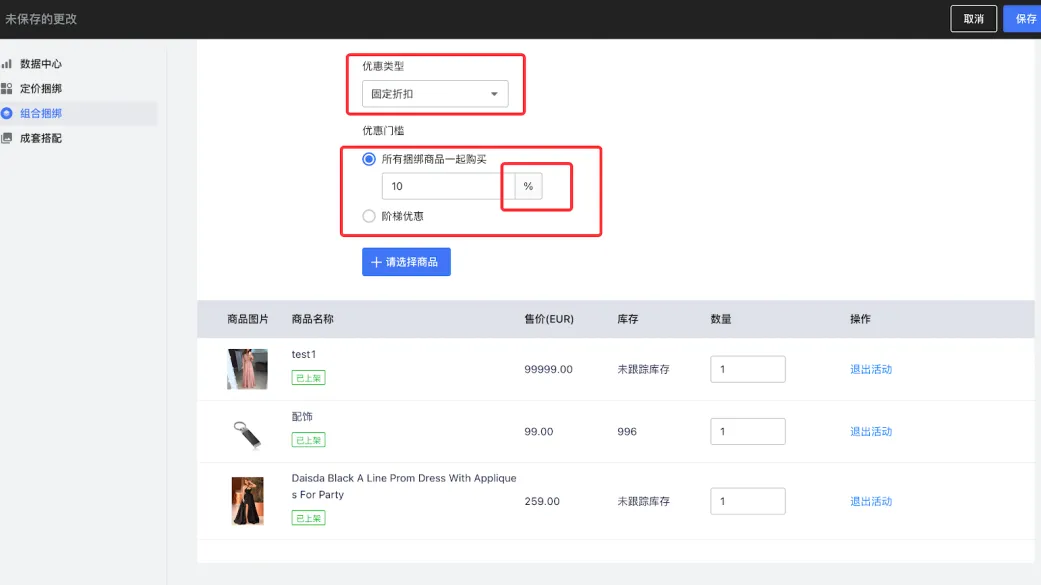Click the 优惠类型 label
1041x585 pixels.
coord(383,66)
